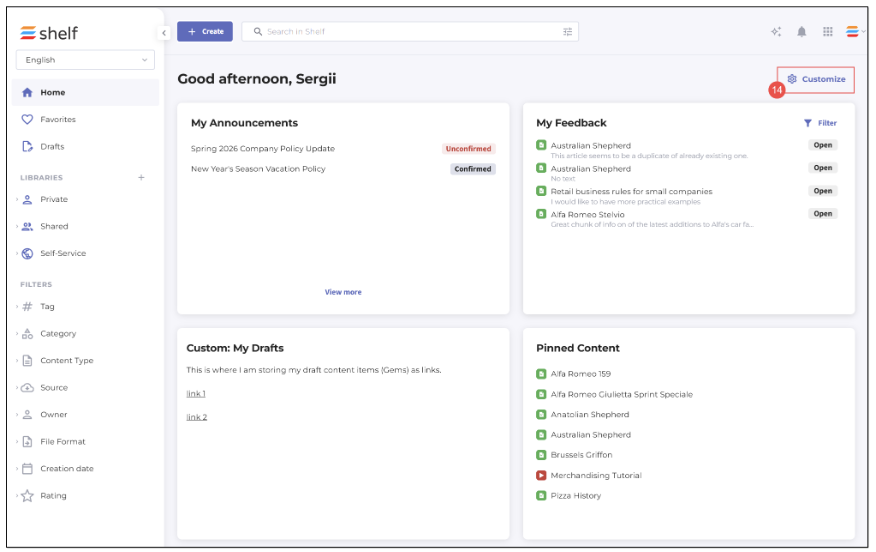Click the Source cloud icon
This screenshot has height=552, width=876.
coord(27,387)
